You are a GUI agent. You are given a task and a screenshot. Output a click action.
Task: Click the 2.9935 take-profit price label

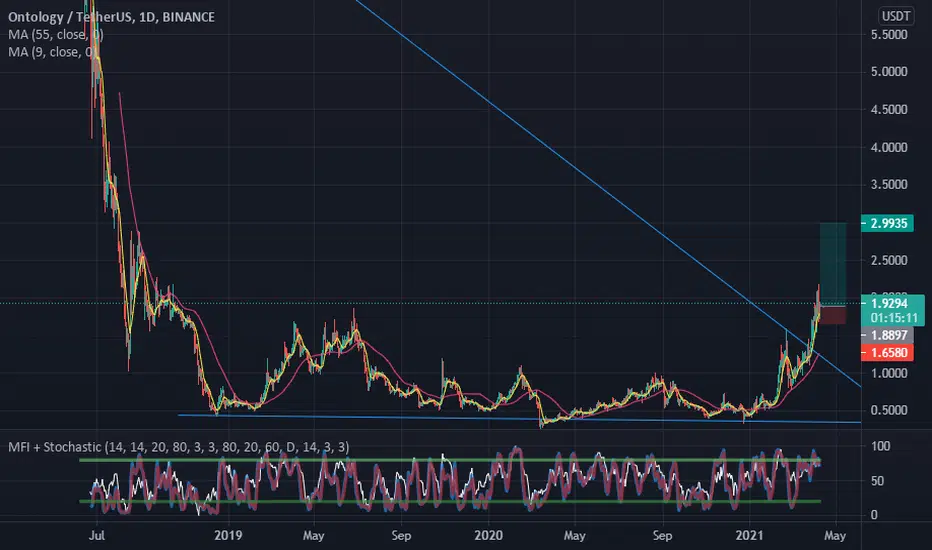pos(887,224)
